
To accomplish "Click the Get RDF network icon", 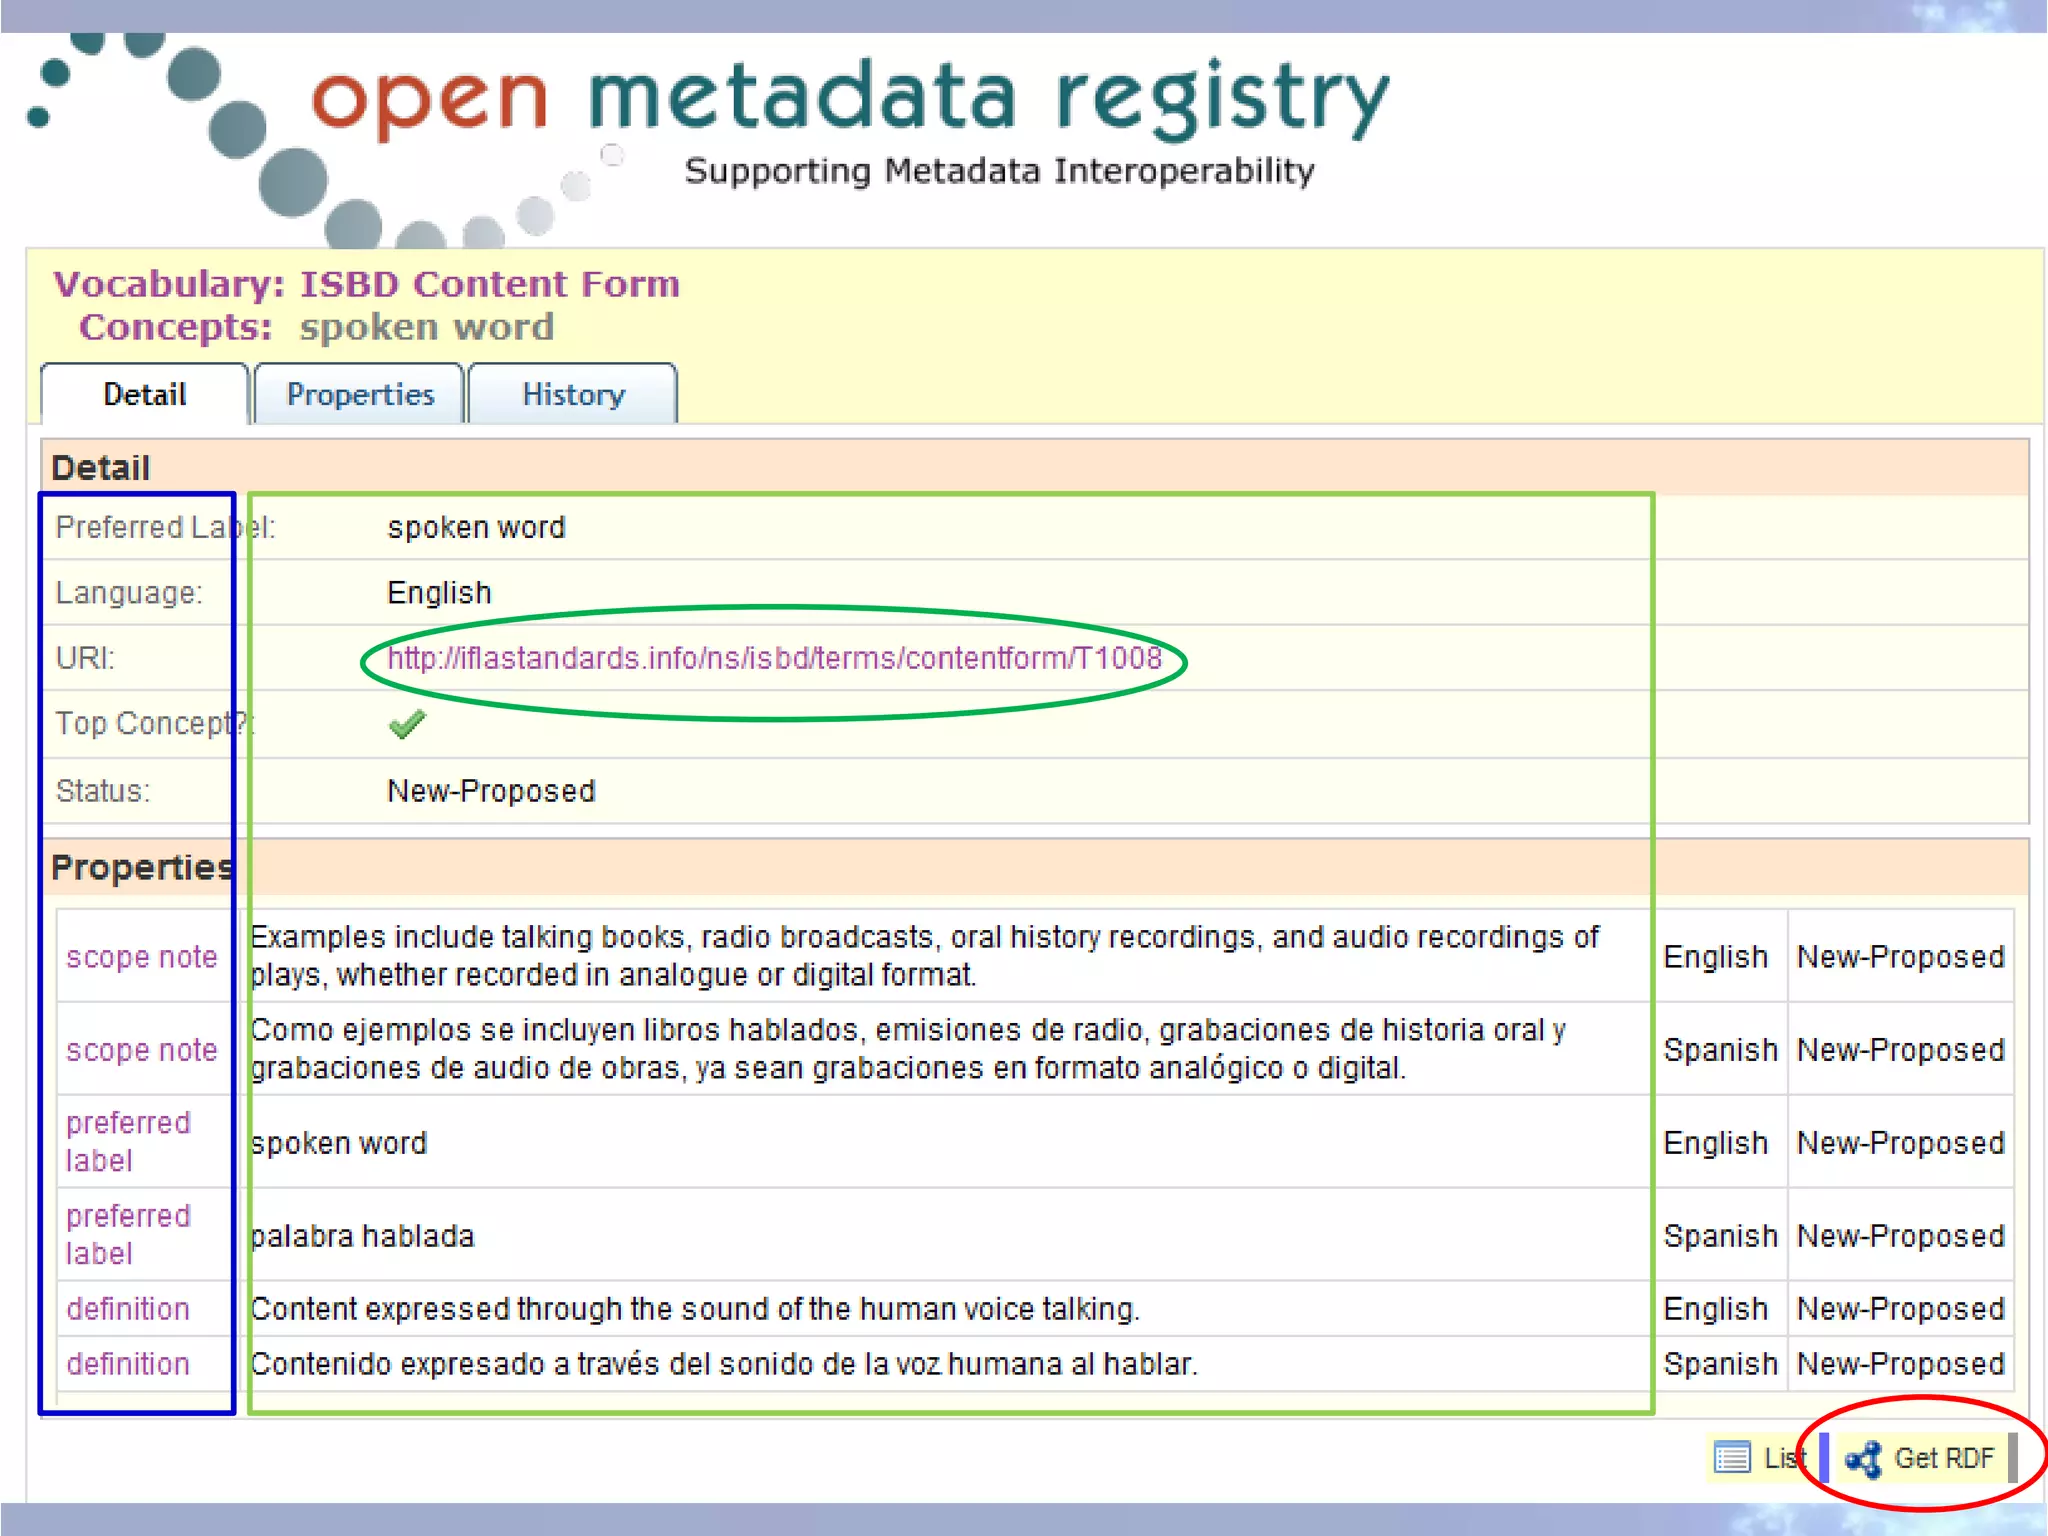I will pos(1863,1459).
